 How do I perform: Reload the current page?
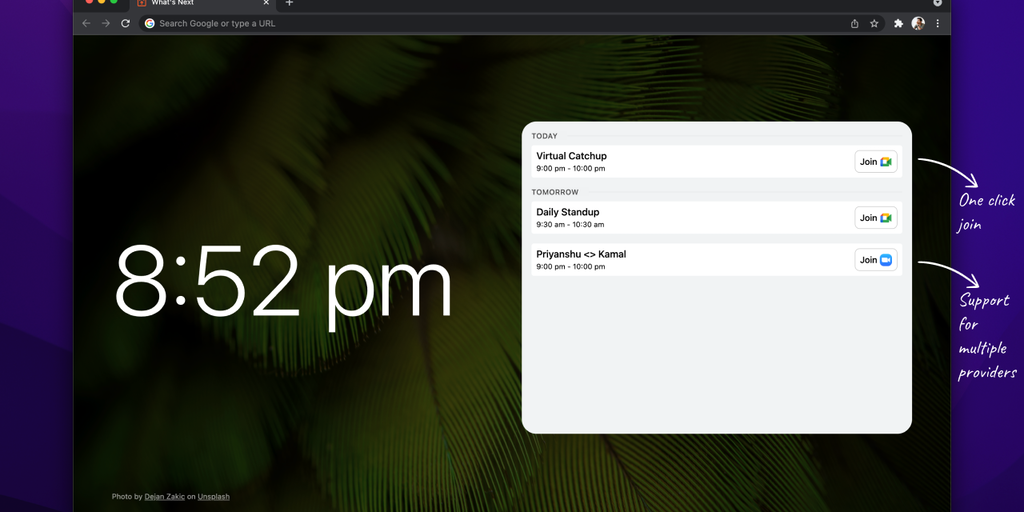click(125, 23)
